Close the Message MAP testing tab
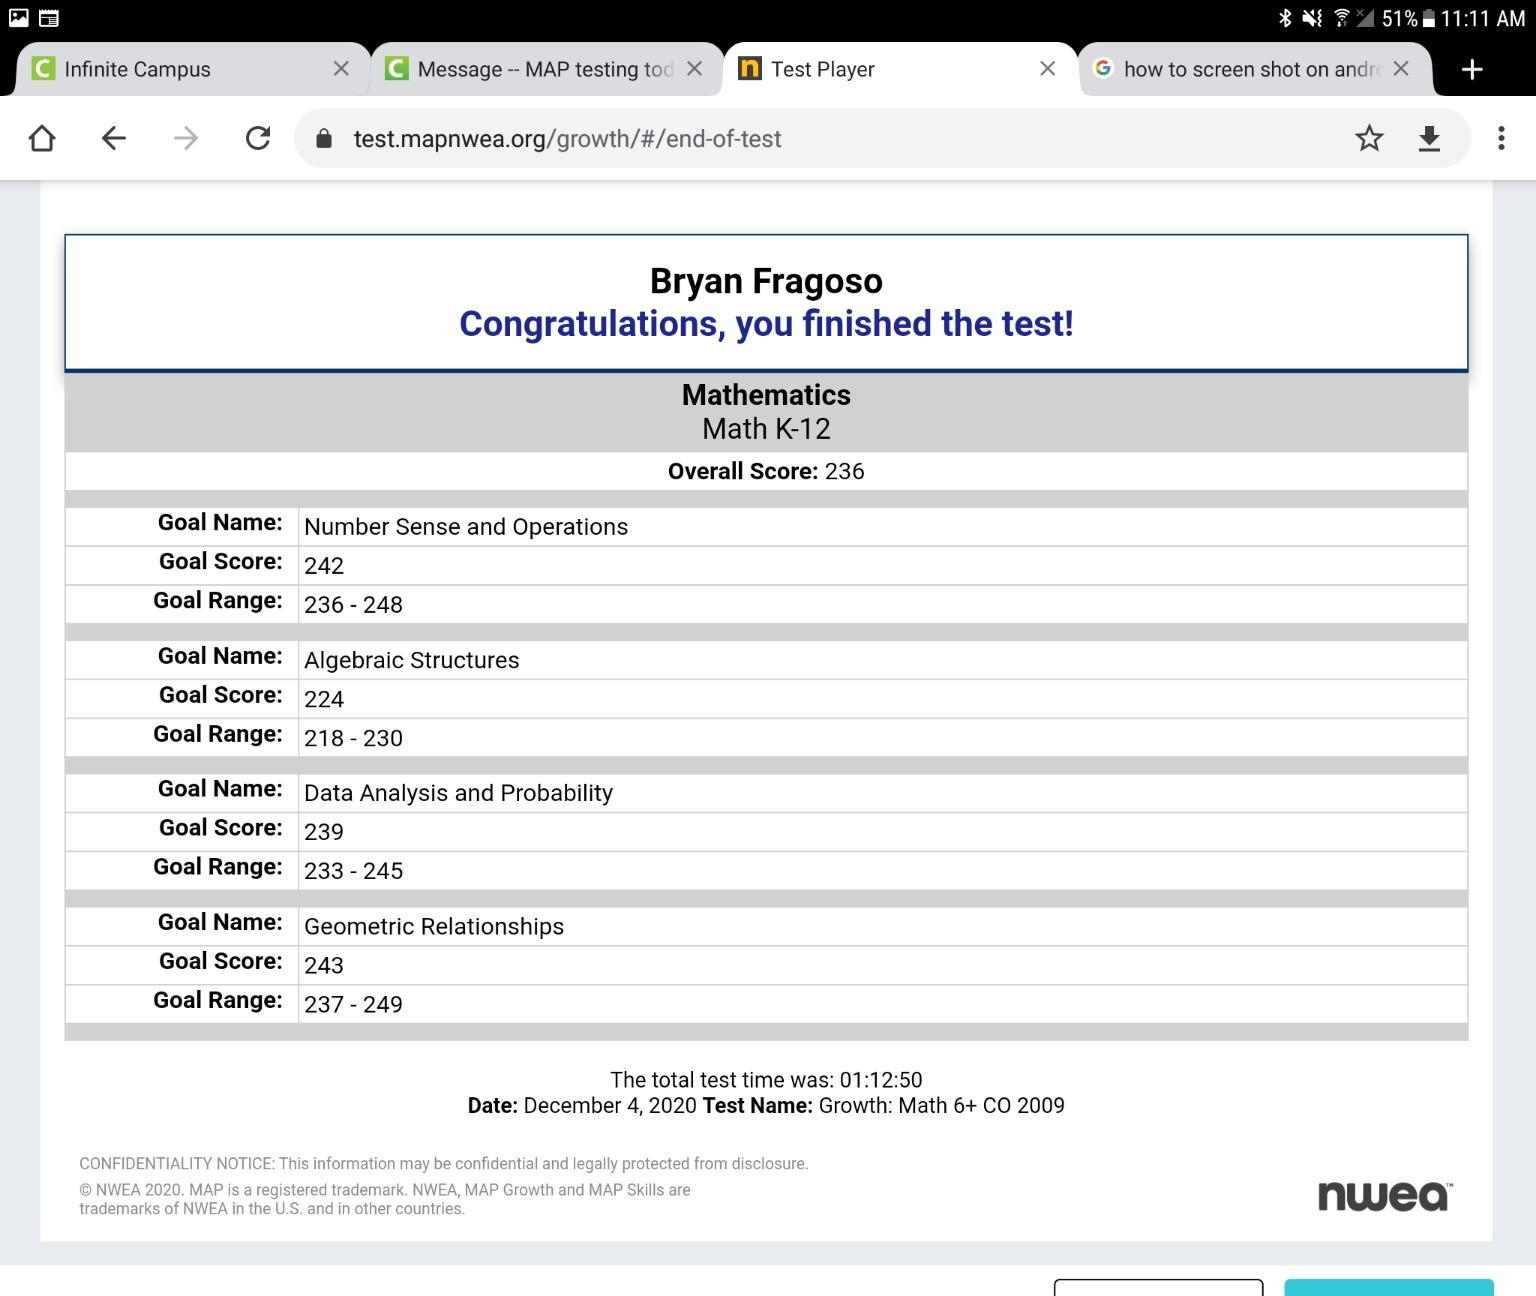This screenshot has height=1296, width=1536. coord(695,68)
